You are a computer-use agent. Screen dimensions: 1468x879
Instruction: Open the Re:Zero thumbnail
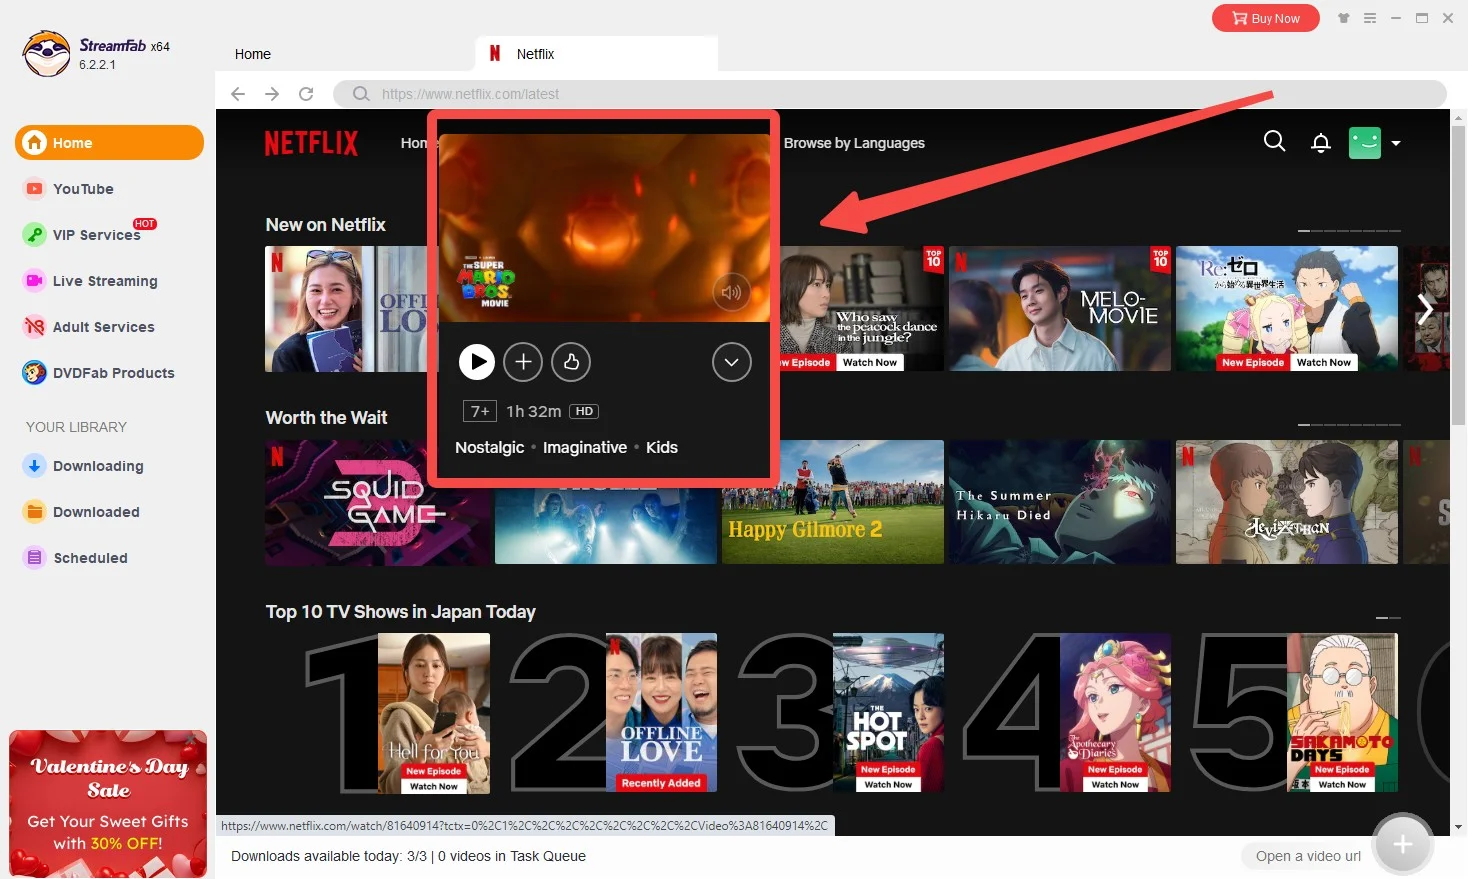coord(1287,309)
